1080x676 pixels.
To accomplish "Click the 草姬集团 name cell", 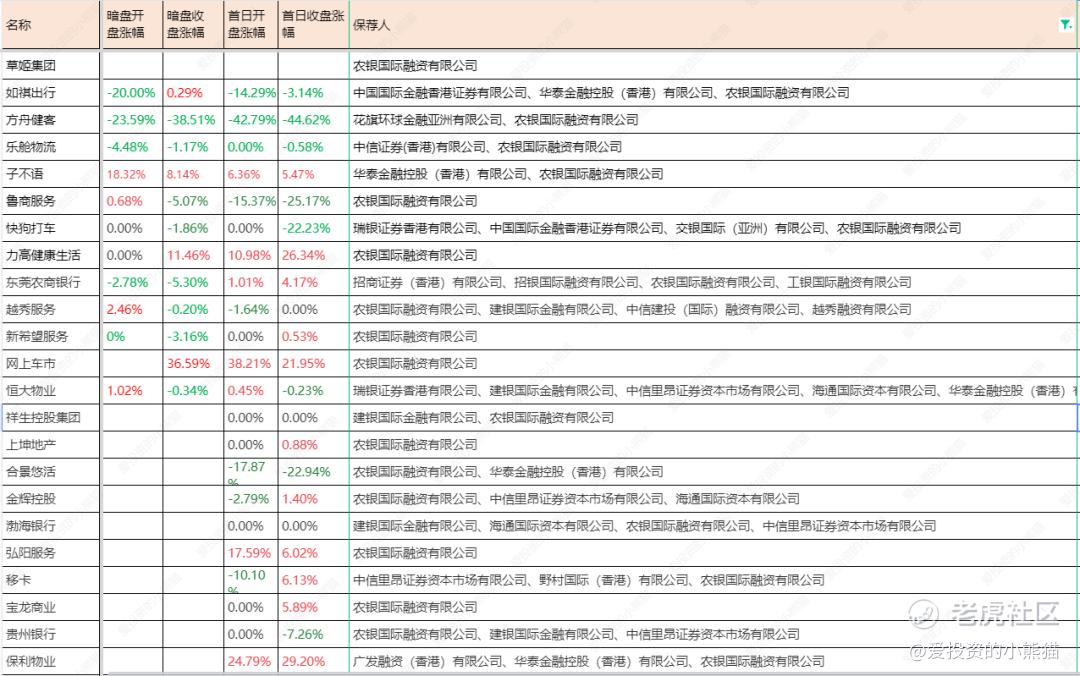I will (x=51, y=65).
